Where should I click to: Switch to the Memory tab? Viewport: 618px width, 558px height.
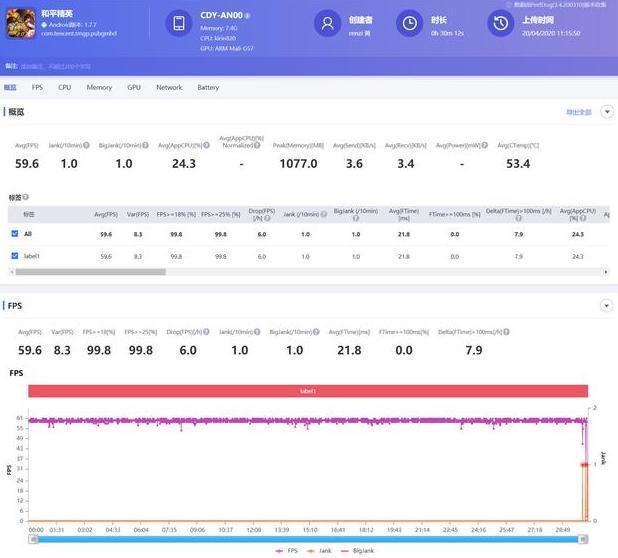[99, 87]
